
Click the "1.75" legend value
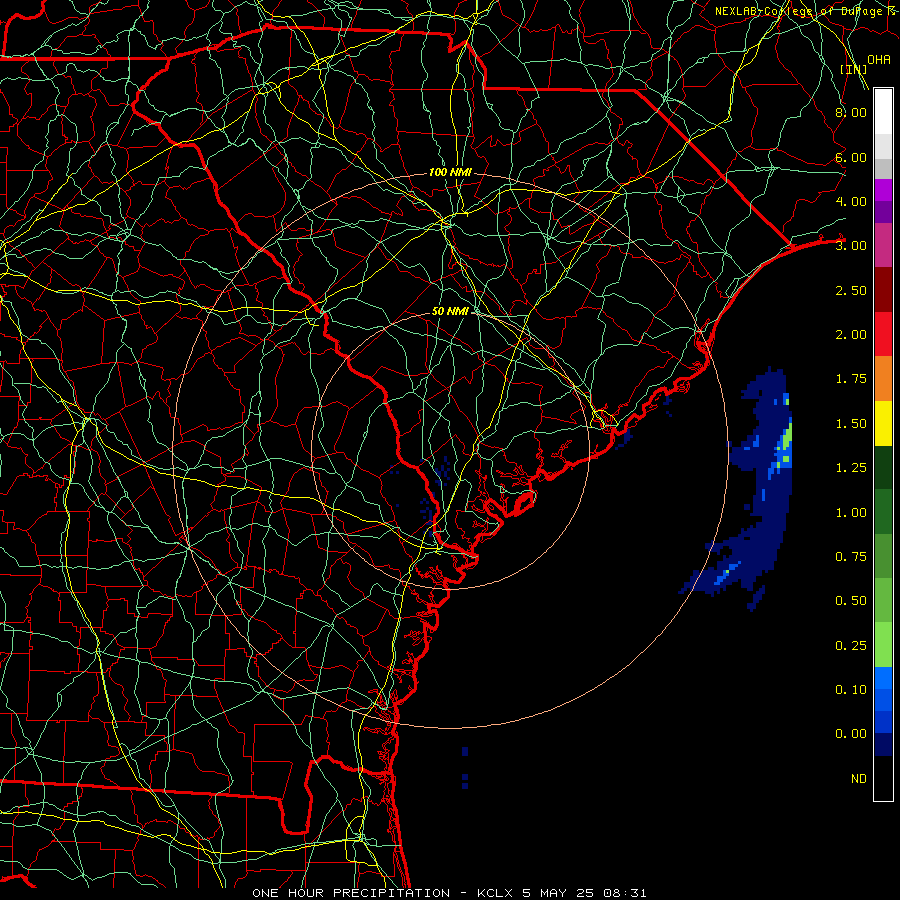851,379
